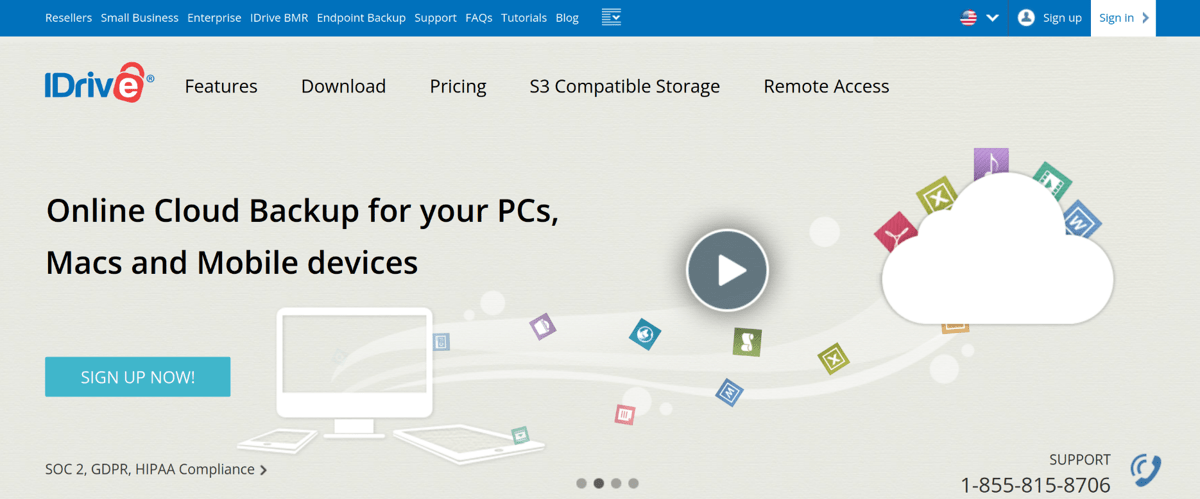The width and height of the screenshot is (1200, 499).
Task: Open SOC 2, GDPR, HIPAA Compliance link
Action: (156, 469)
